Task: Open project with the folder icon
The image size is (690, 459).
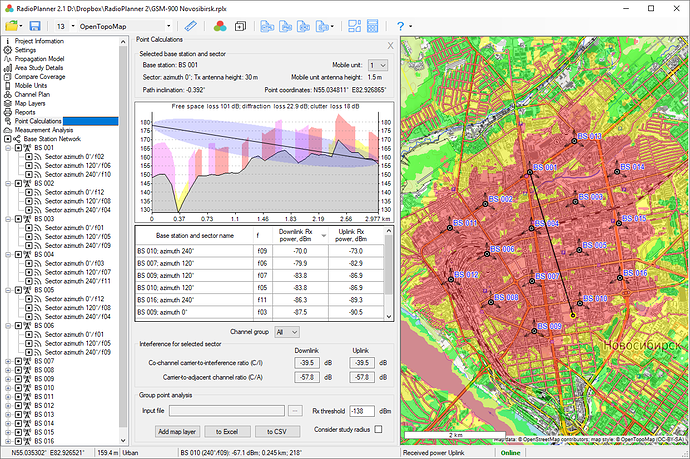Action: click(x=12, y=26)
